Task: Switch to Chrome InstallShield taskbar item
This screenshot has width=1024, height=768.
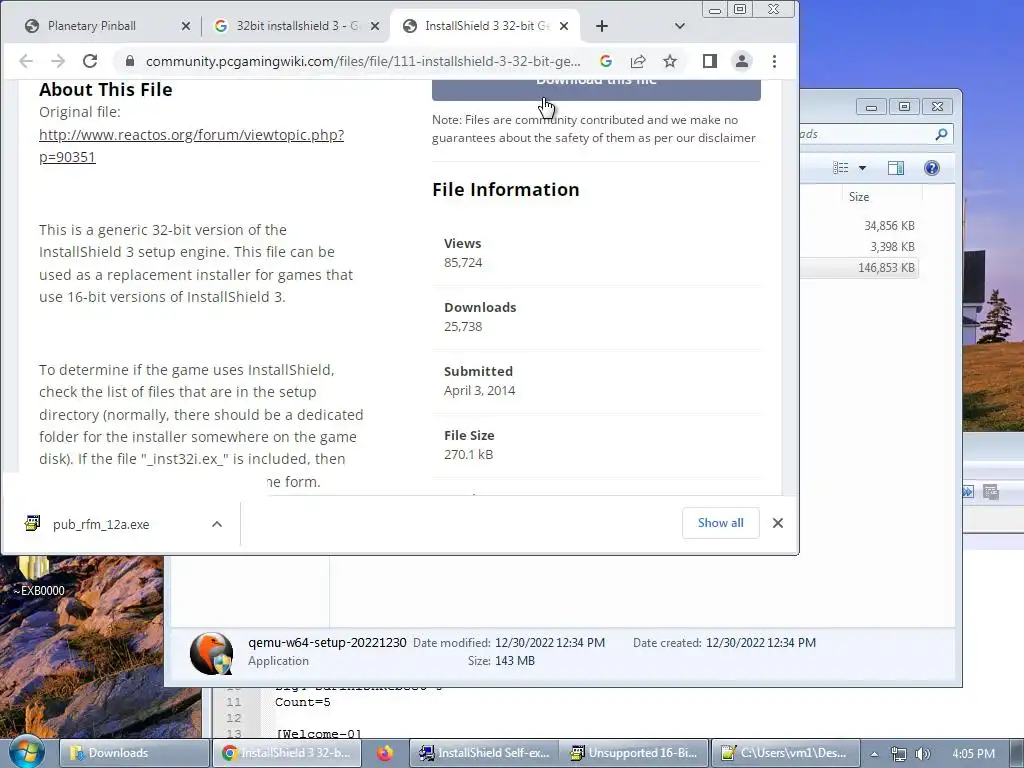Action: pos(286,753)
